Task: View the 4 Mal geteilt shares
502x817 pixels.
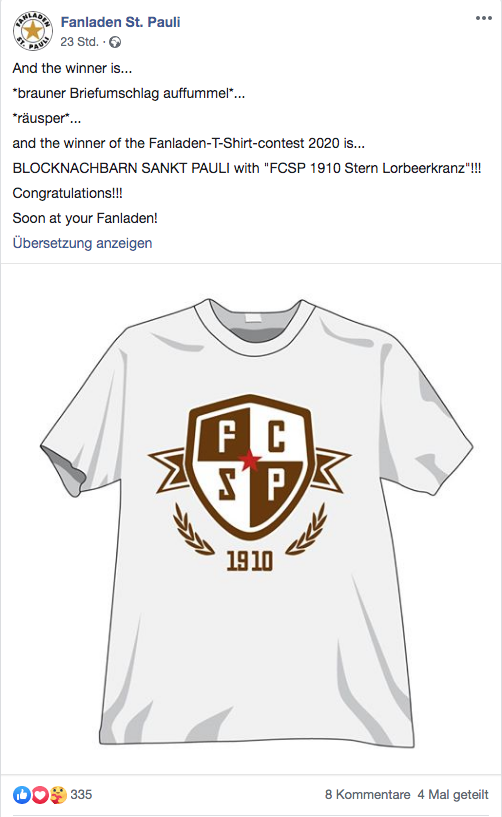Action: pos(453,795)
